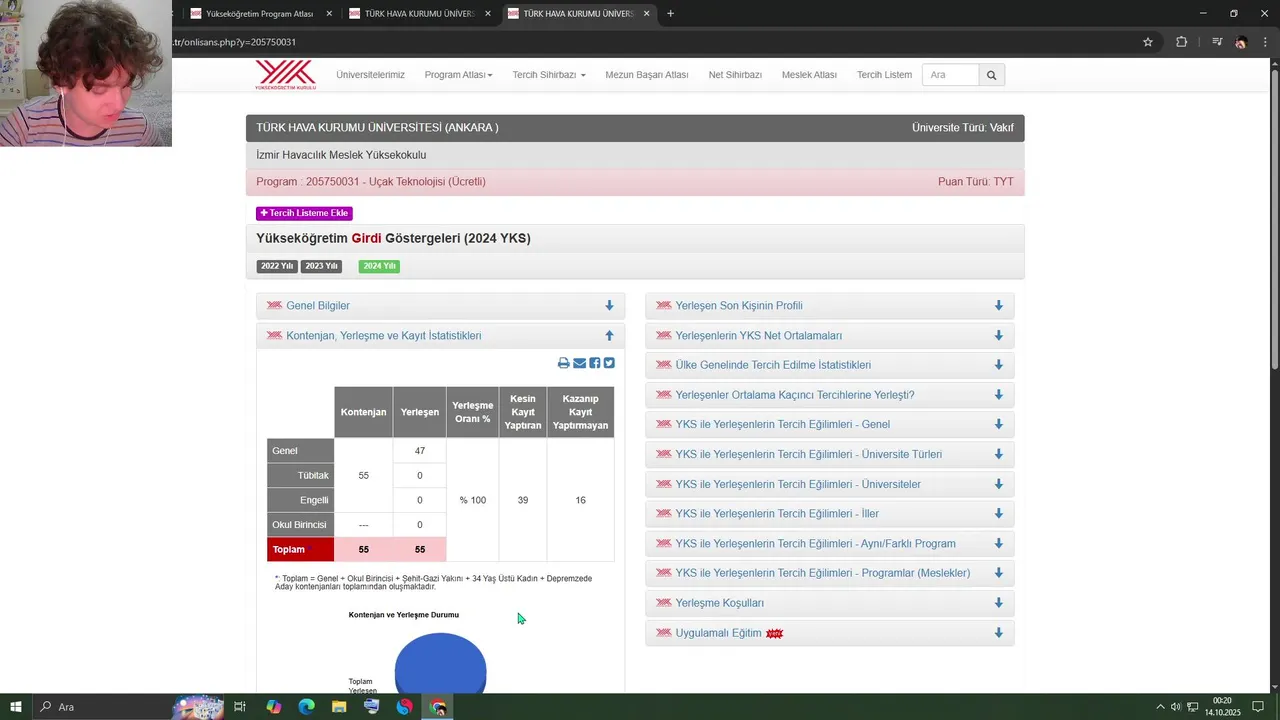Expand the Uygulamalı Eğitim section
Screen dimensions: 1280x720
click(829, 633)
